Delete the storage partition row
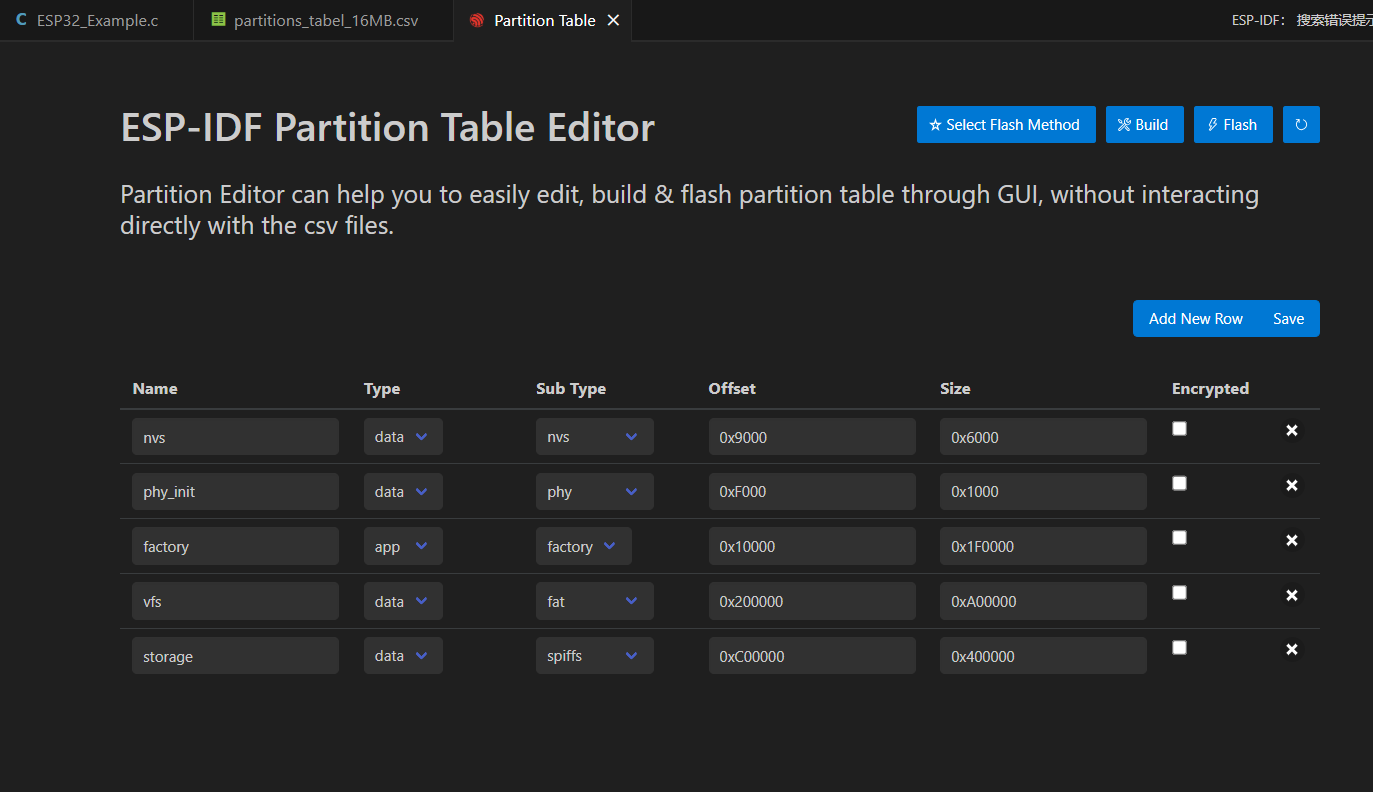 pyautogui.click(x=1292, y=650)
